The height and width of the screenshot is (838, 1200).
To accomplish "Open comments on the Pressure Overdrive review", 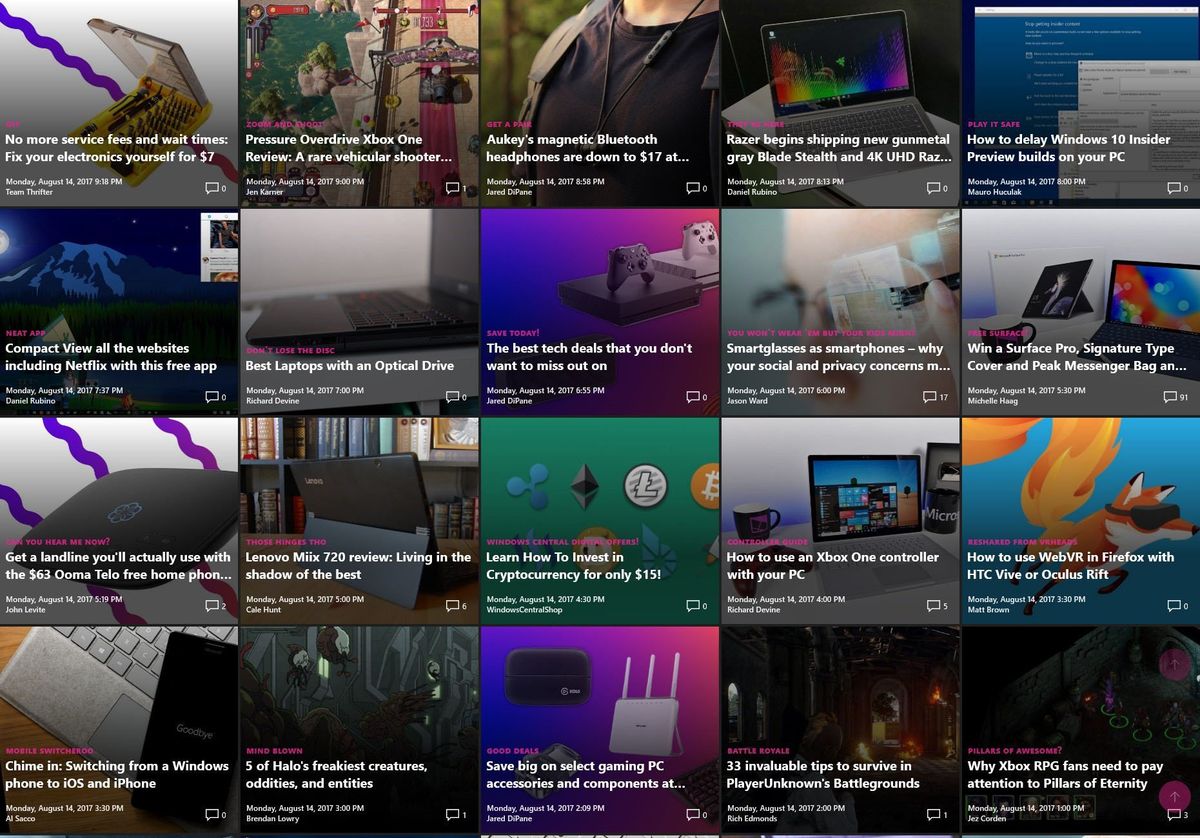I will pos(453,187).
